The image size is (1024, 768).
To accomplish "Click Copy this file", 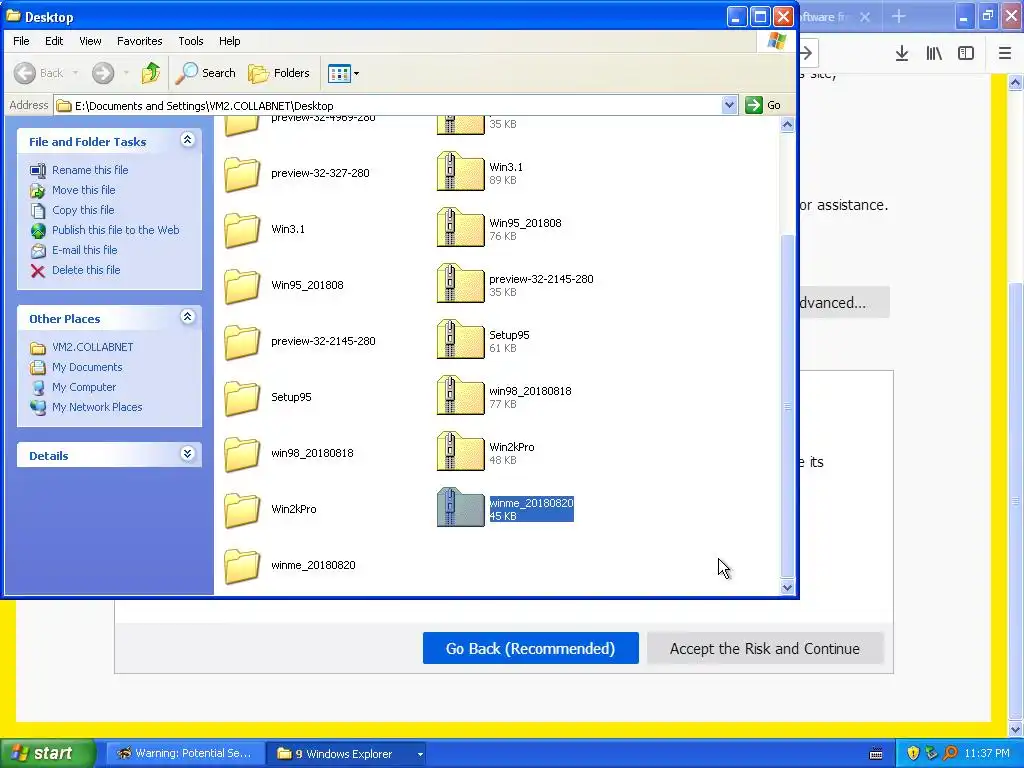I will coord(83,210).
